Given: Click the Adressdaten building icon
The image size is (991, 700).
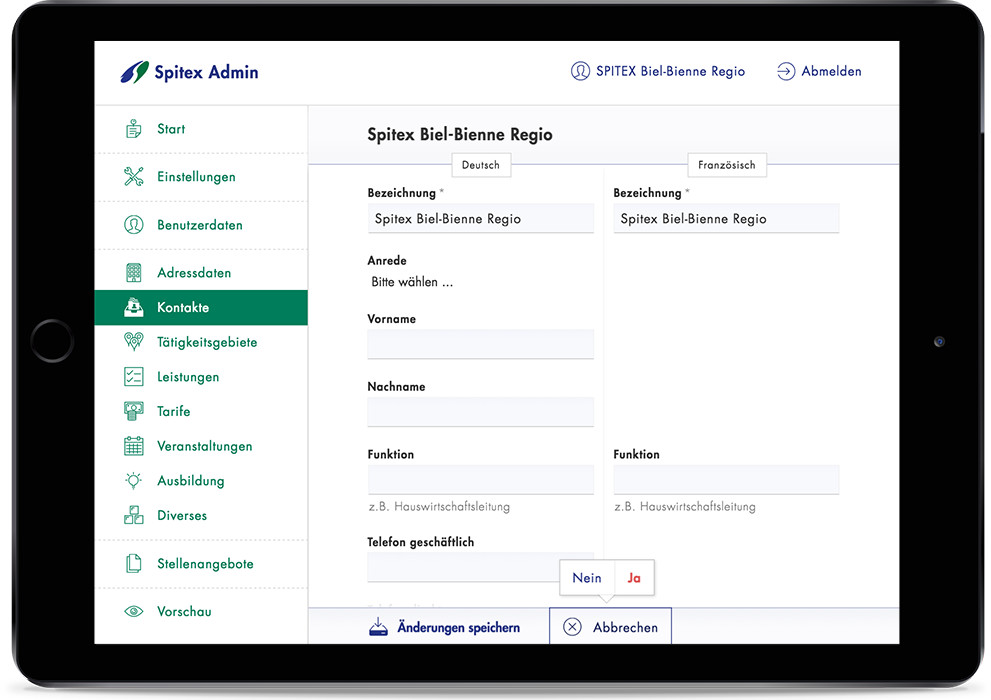Looking at the screenshot, I should point(133,273).
